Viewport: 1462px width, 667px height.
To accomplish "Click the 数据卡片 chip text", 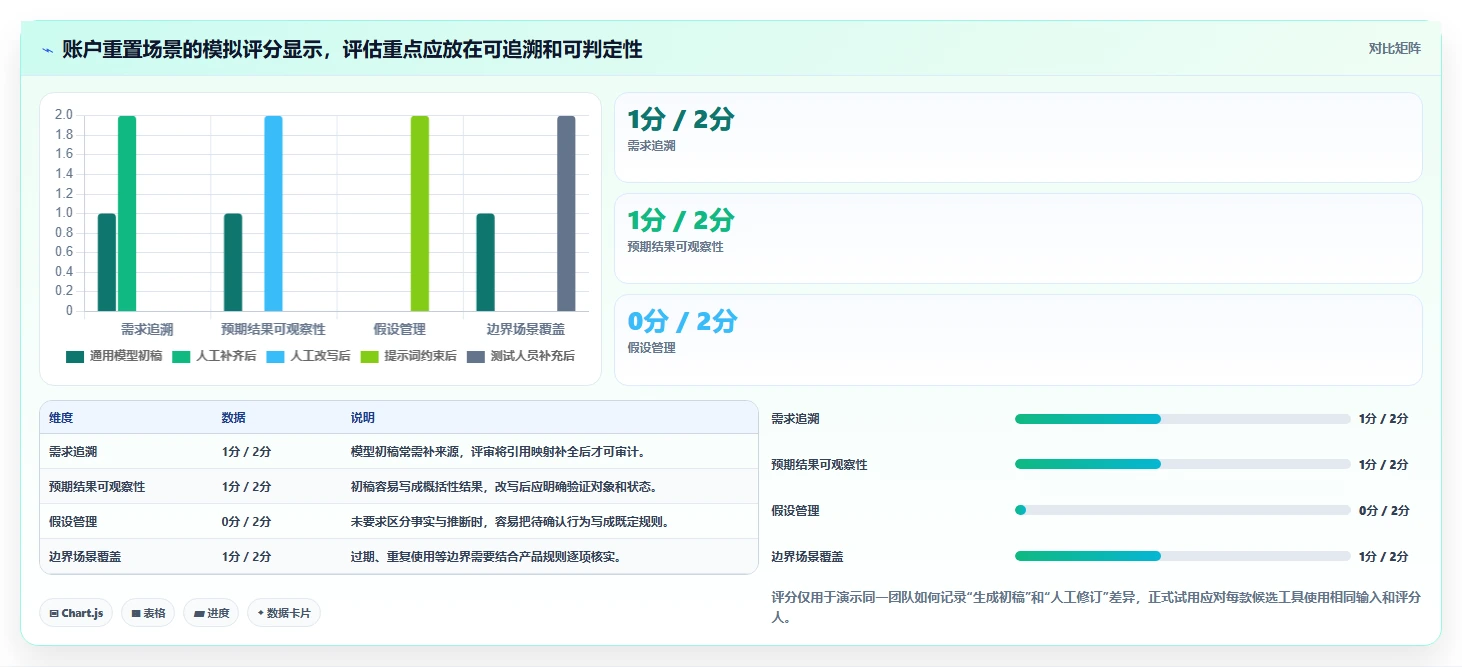I will tap(289, 613).
